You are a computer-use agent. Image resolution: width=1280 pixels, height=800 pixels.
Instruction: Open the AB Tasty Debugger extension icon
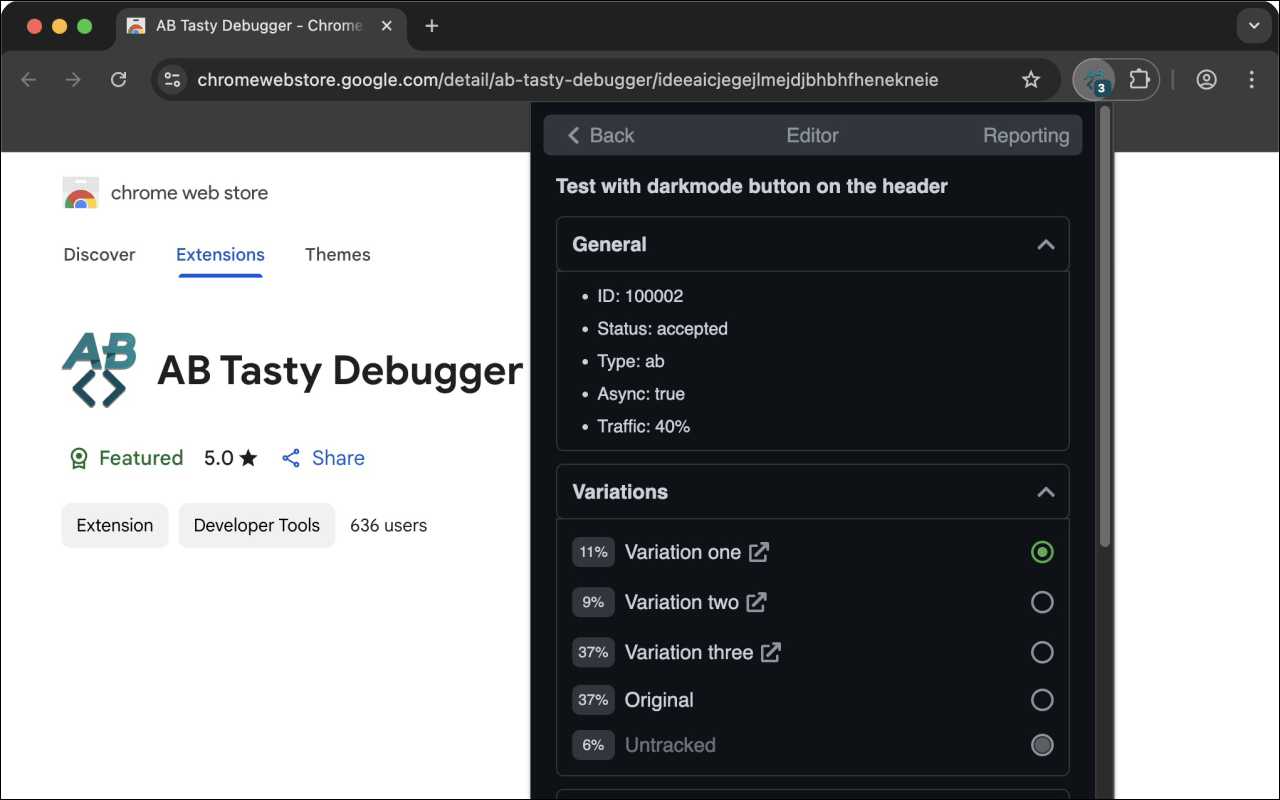coord(1093,79)
